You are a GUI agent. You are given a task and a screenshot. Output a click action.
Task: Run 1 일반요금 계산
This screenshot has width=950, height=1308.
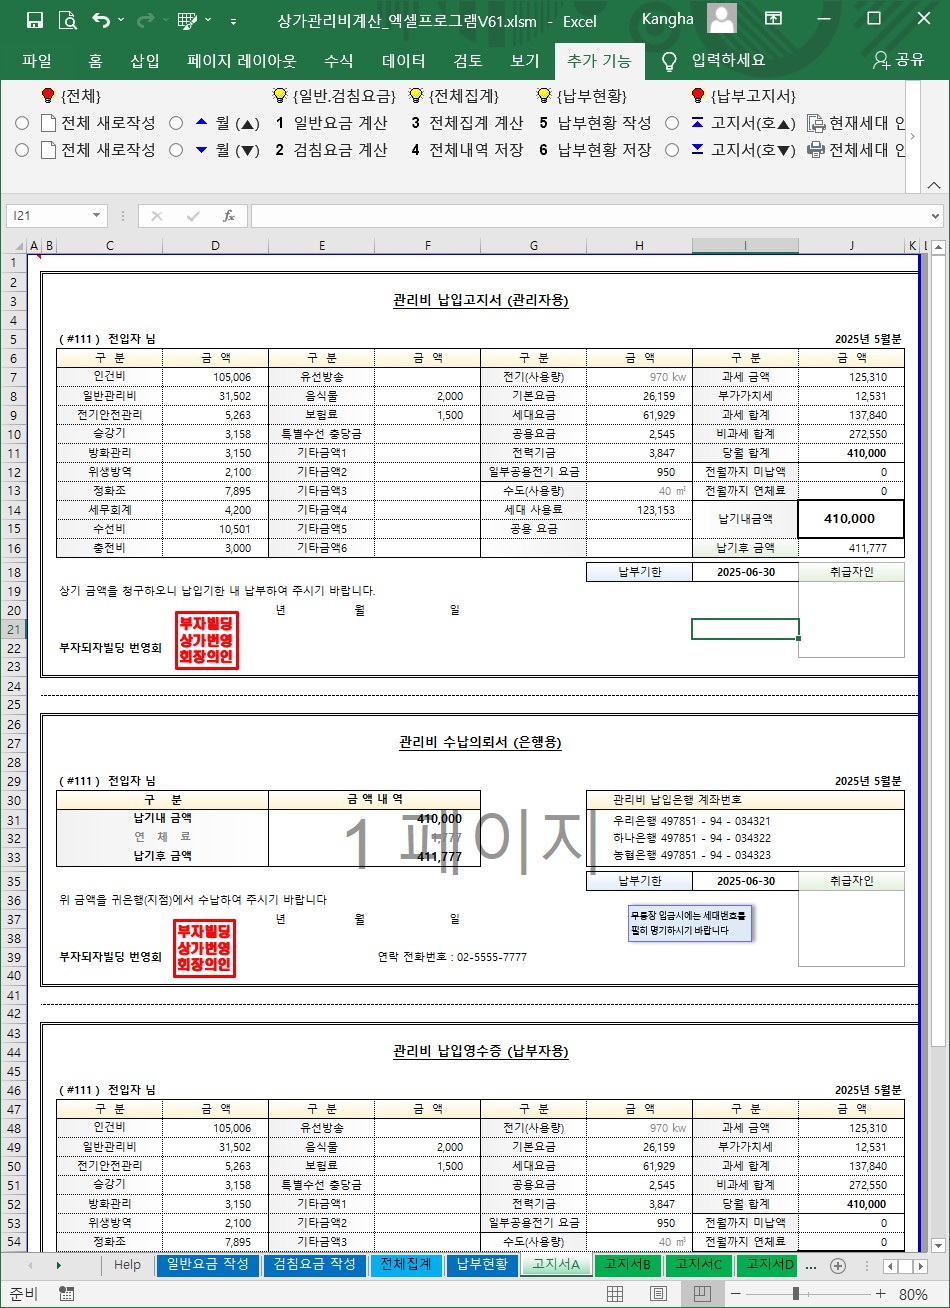coord(331,123)
